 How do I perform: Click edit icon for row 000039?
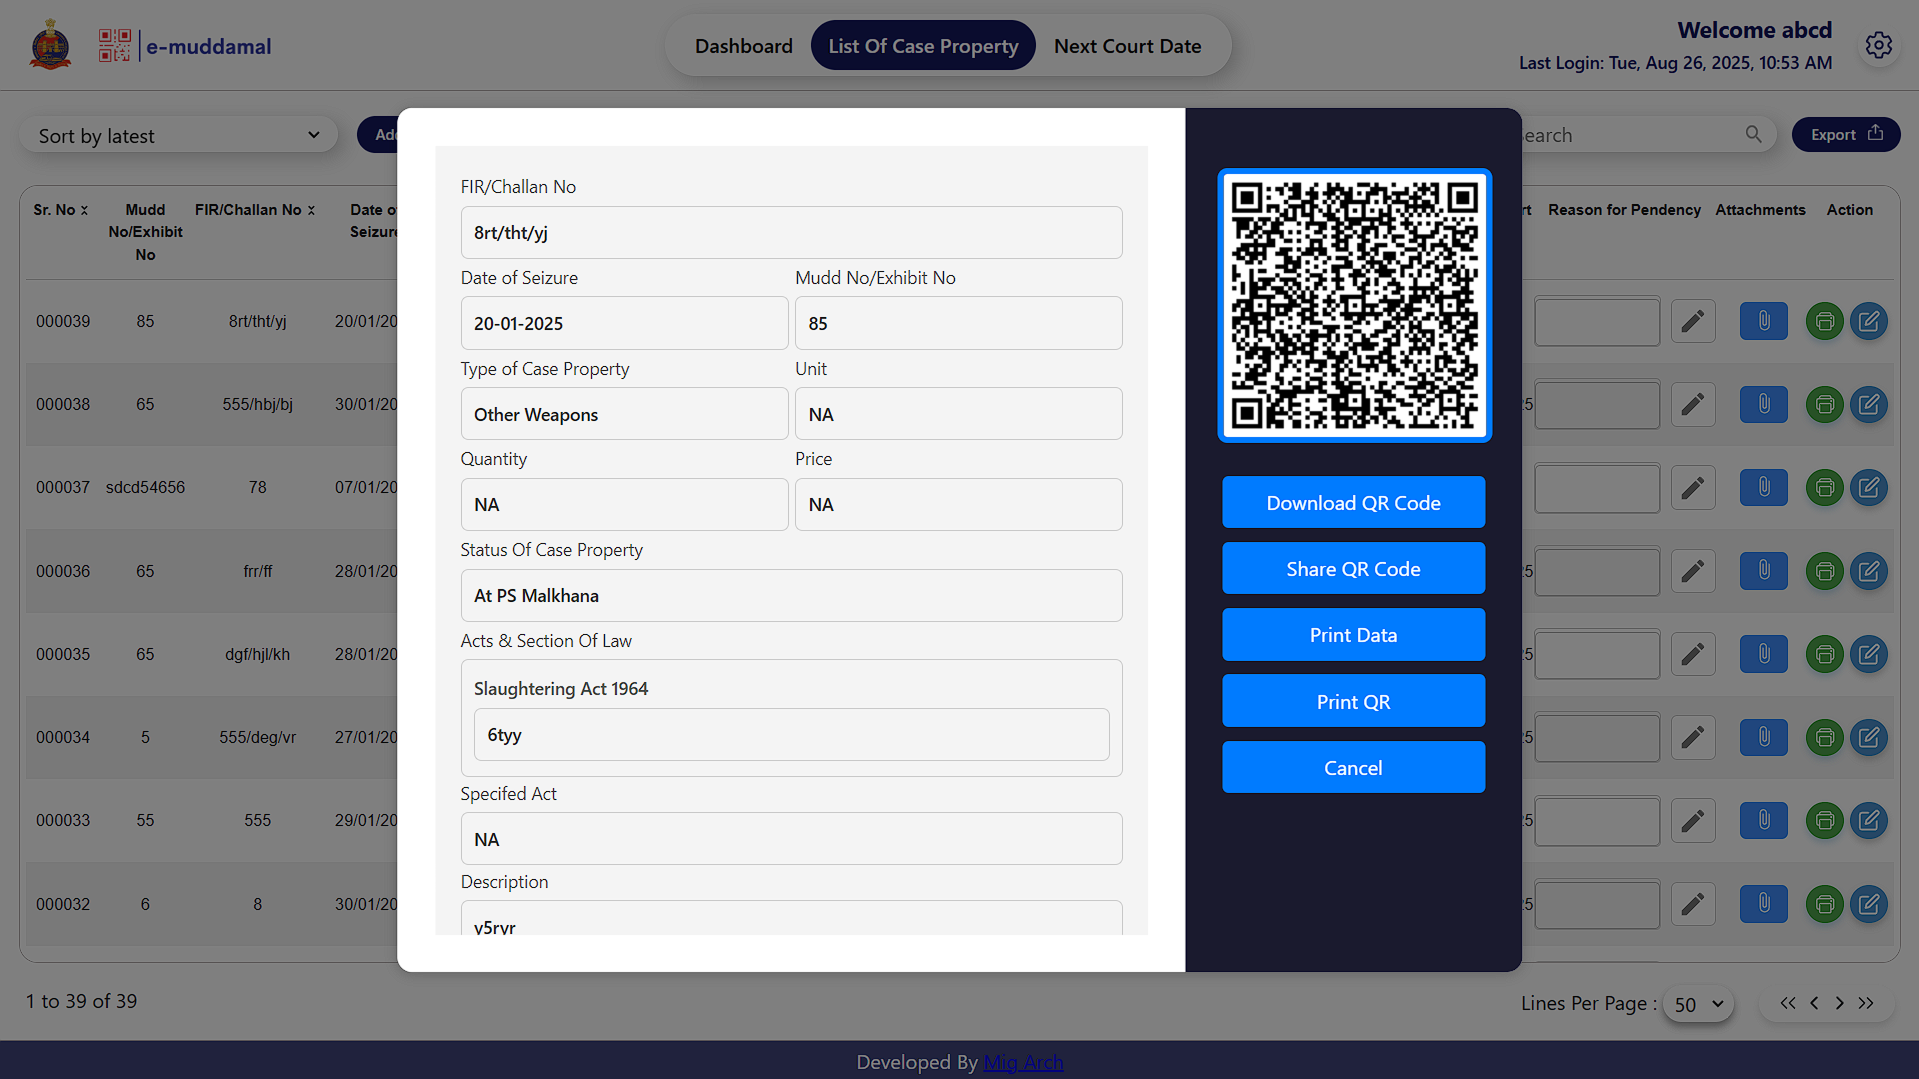[x=1868, y=321]
